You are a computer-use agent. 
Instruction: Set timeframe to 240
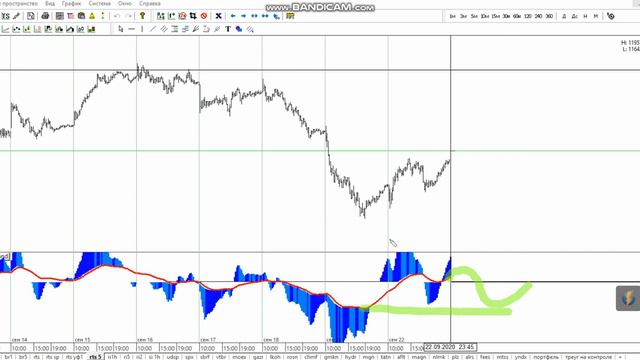pos(538,16)
